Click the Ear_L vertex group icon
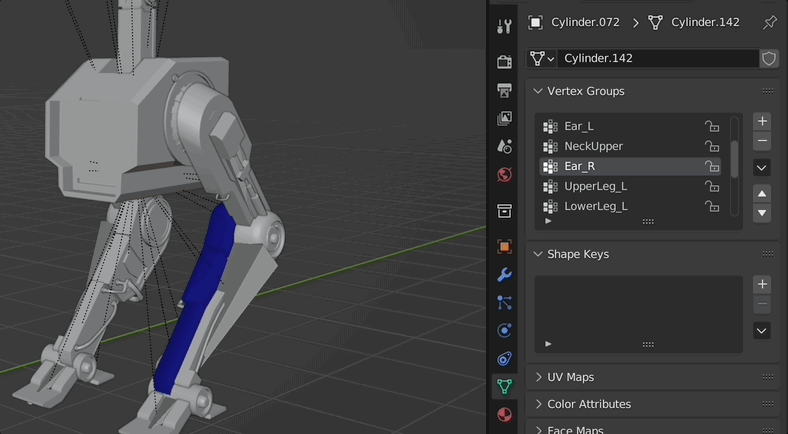This screenshot has height=434, width=788. tap(551, 126)
